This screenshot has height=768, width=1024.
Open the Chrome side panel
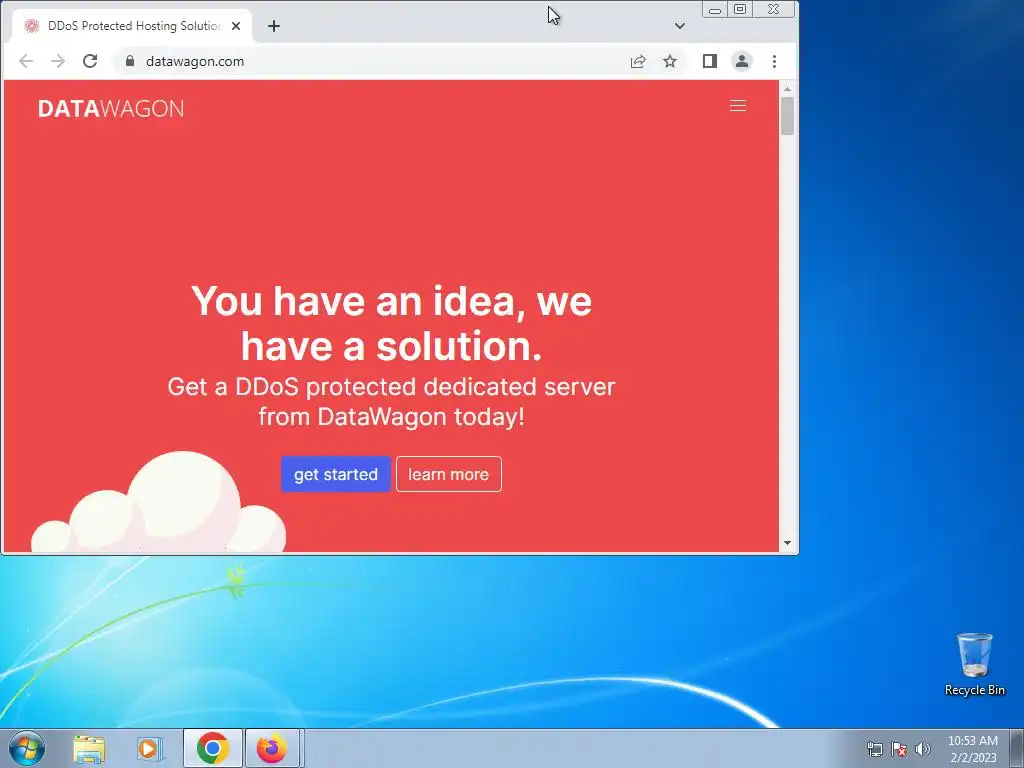point(710,61)
